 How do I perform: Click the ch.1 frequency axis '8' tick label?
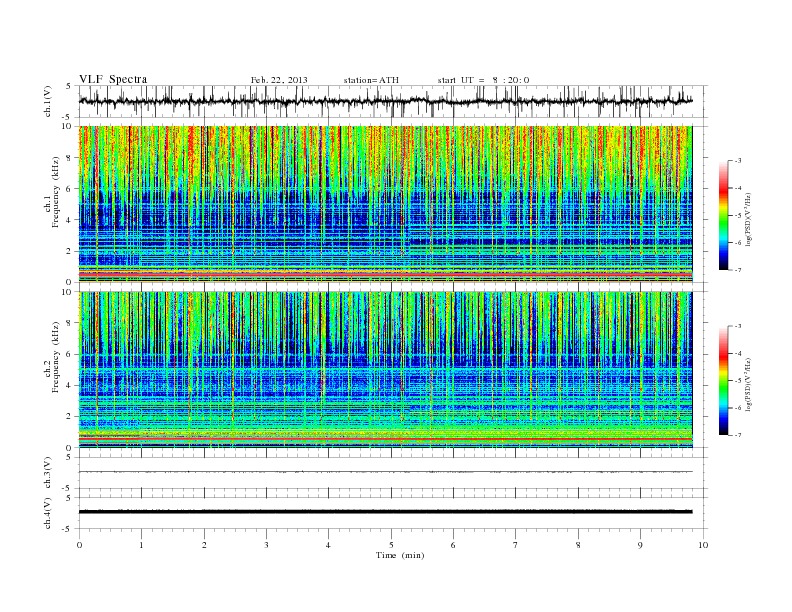[69, 158]
